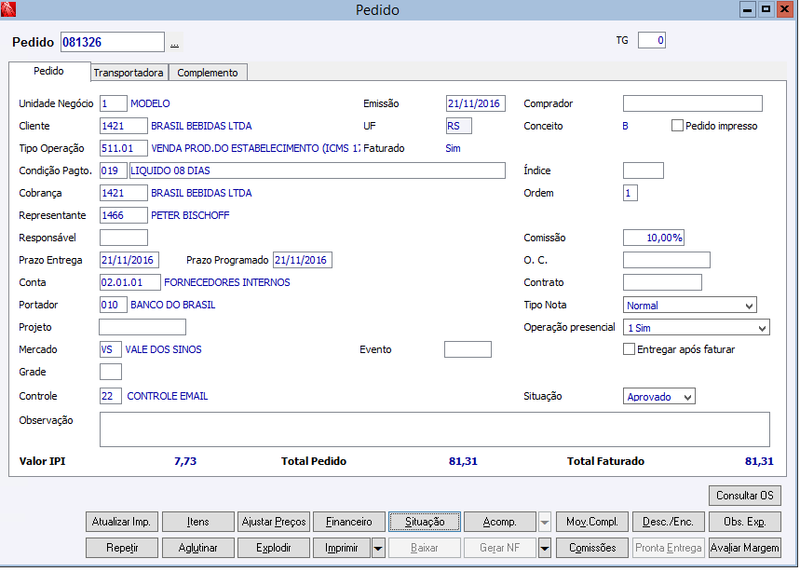Click the Aglutinar button

click(198, 548)
